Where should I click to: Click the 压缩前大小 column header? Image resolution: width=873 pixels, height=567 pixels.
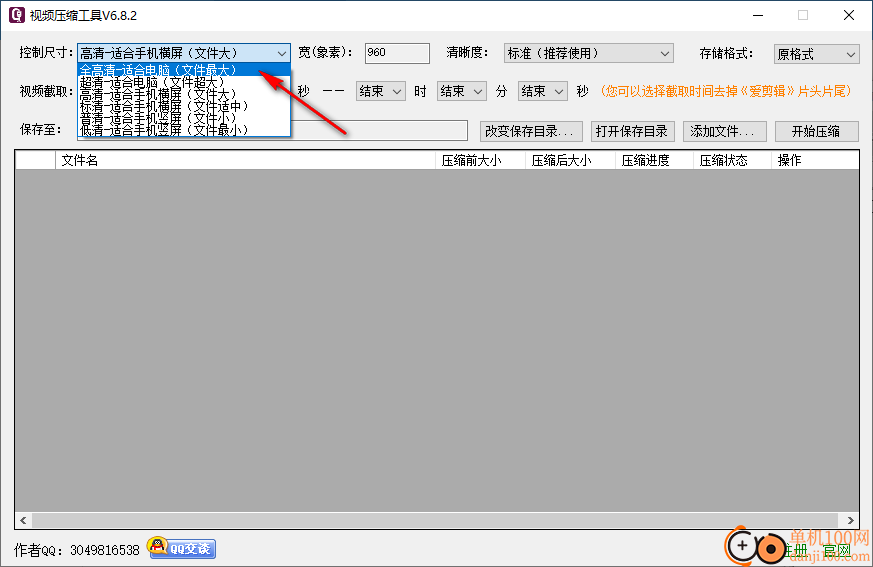[480, 160]
